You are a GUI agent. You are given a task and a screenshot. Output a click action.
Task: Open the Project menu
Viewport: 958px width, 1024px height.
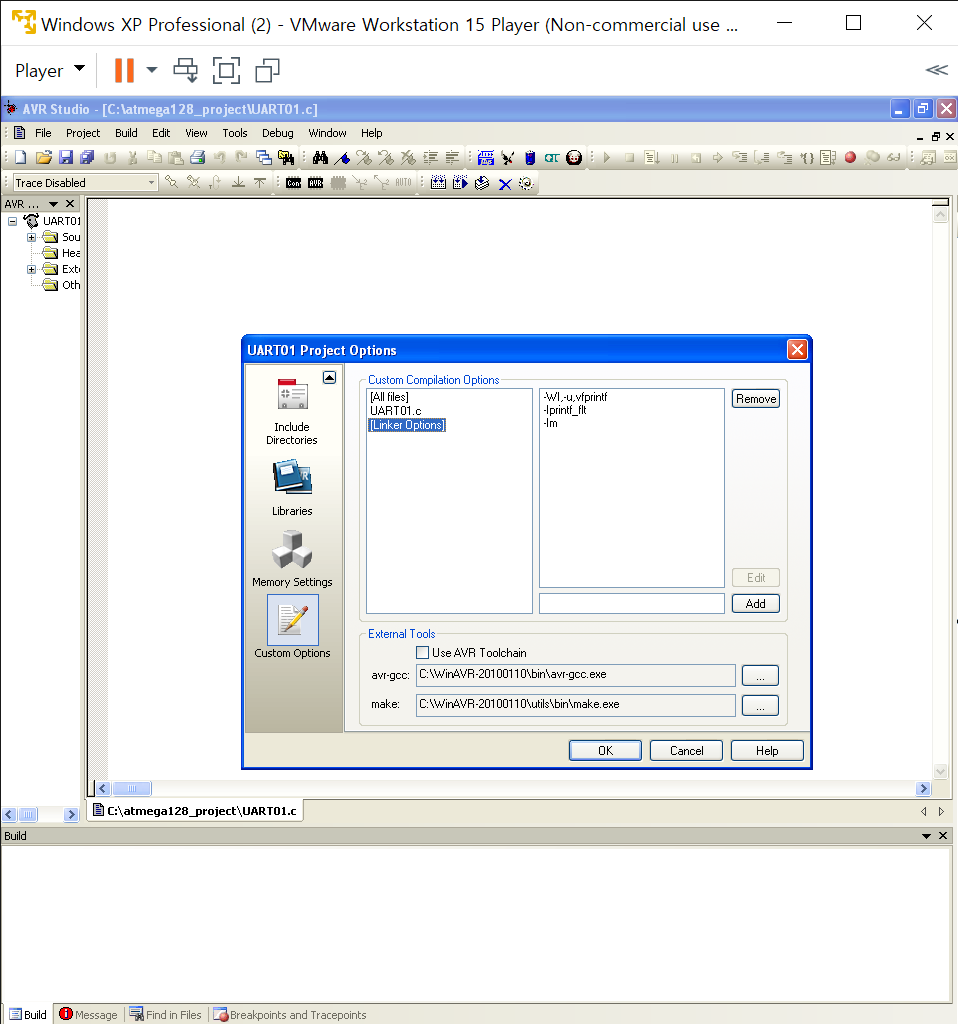point(83,133)
